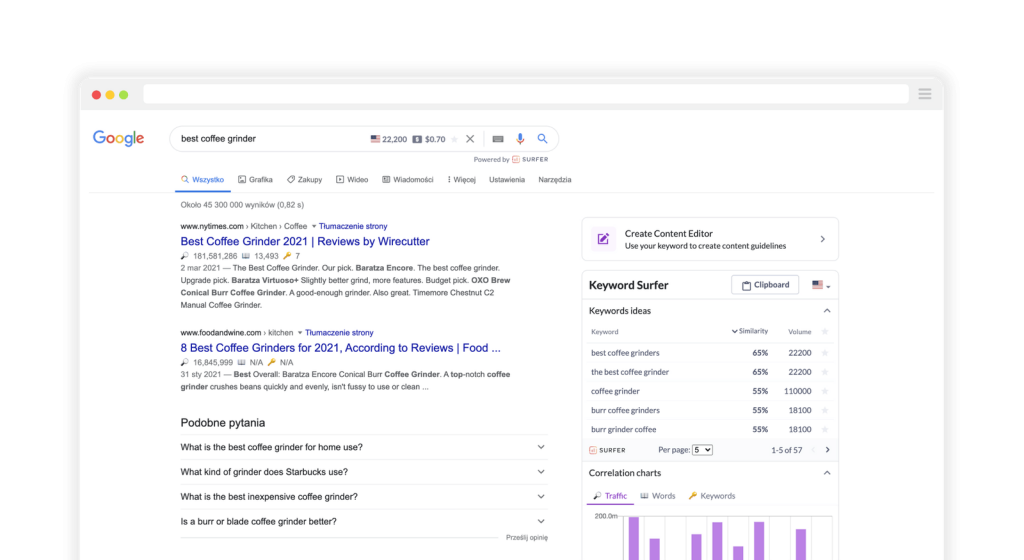Expand 'What is the best inexpensive coffee grinder?'
This screenshot has height=560, width=1024.
[364, 497]
